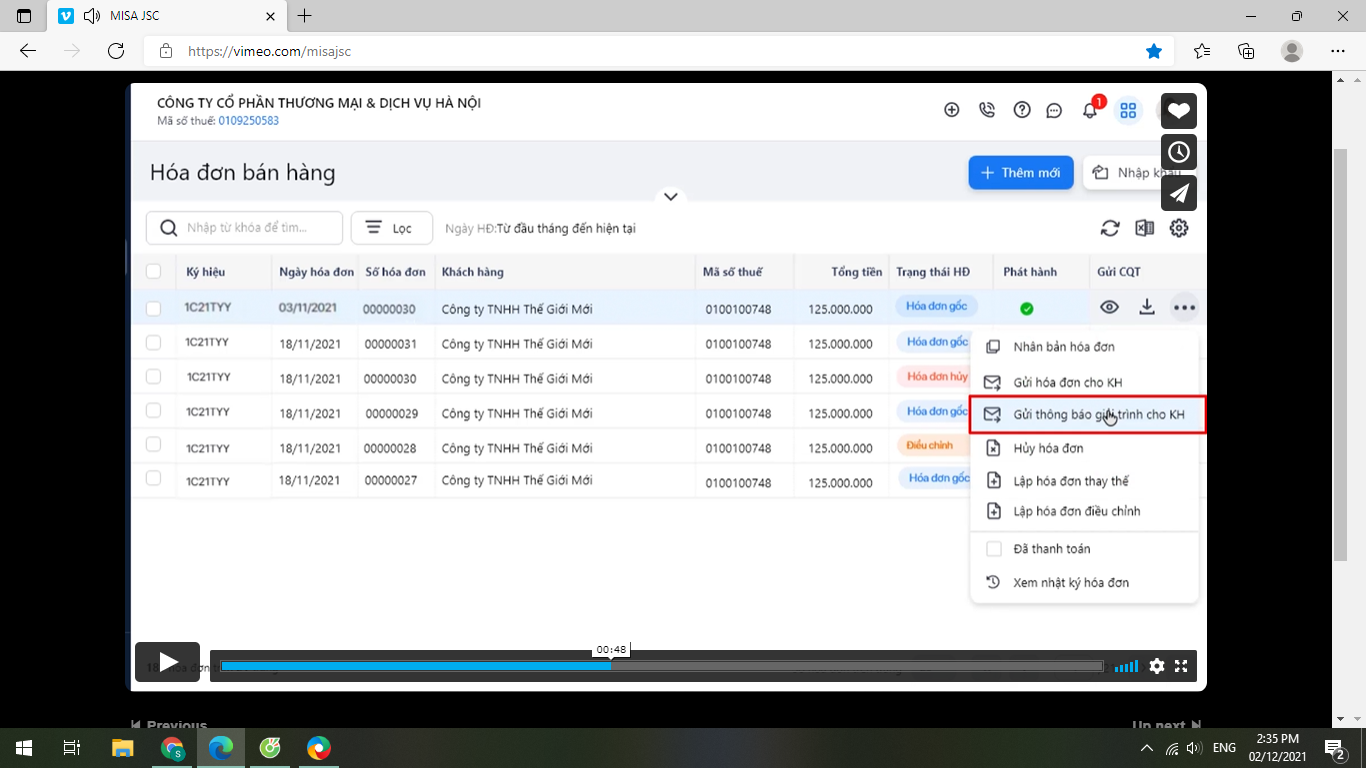
Task: Open the Lọc filter dropdown
Action: coord(392,228)
